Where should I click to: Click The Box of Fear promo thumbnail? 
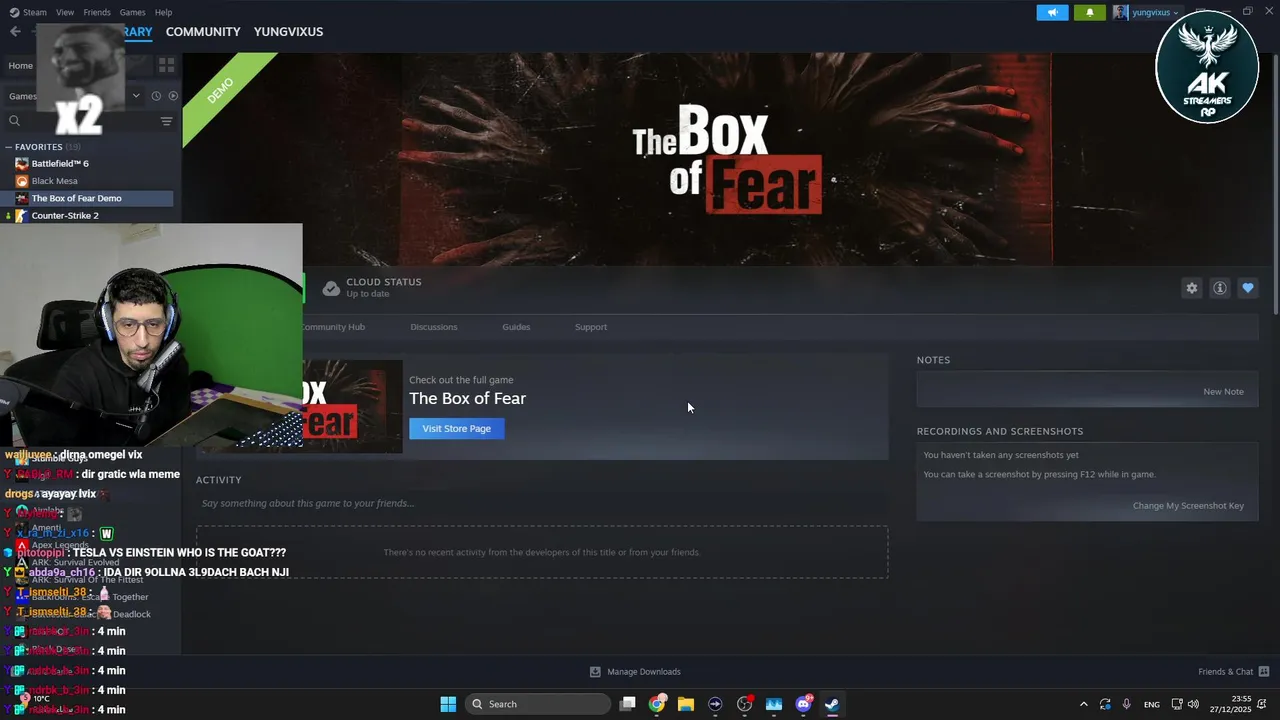click(x=352, y=406)
